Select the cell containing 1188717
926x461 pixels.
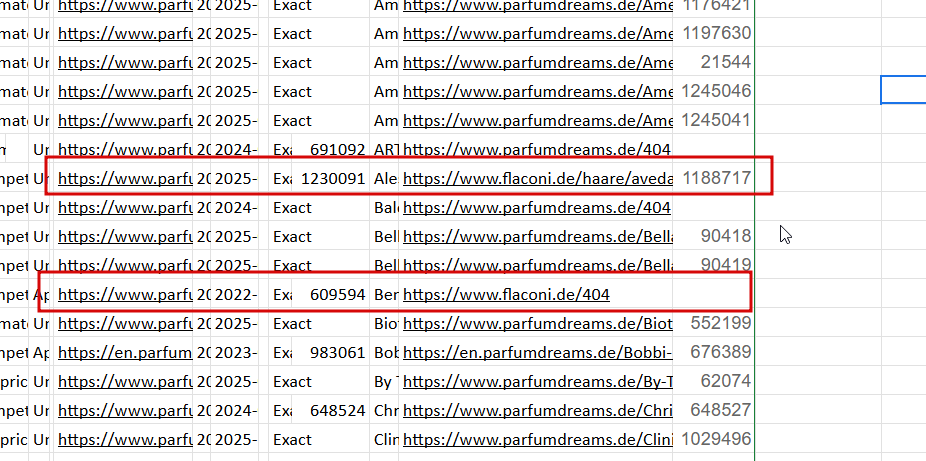tap(714, 178)
